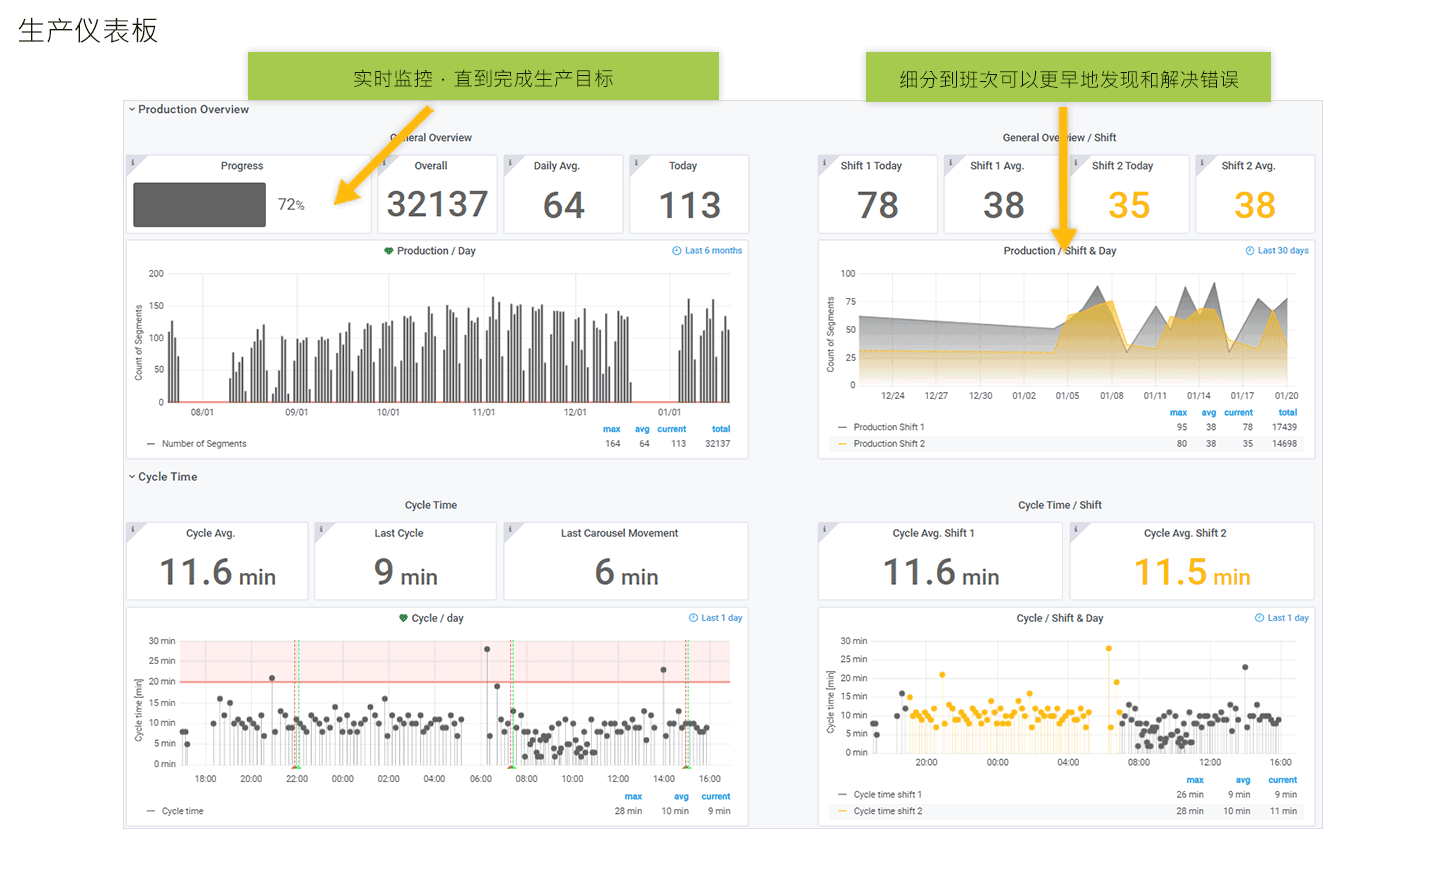1443x883 pixels.
Task: Open the Last Carousel Movement title menu
Action: coord(619,533)
